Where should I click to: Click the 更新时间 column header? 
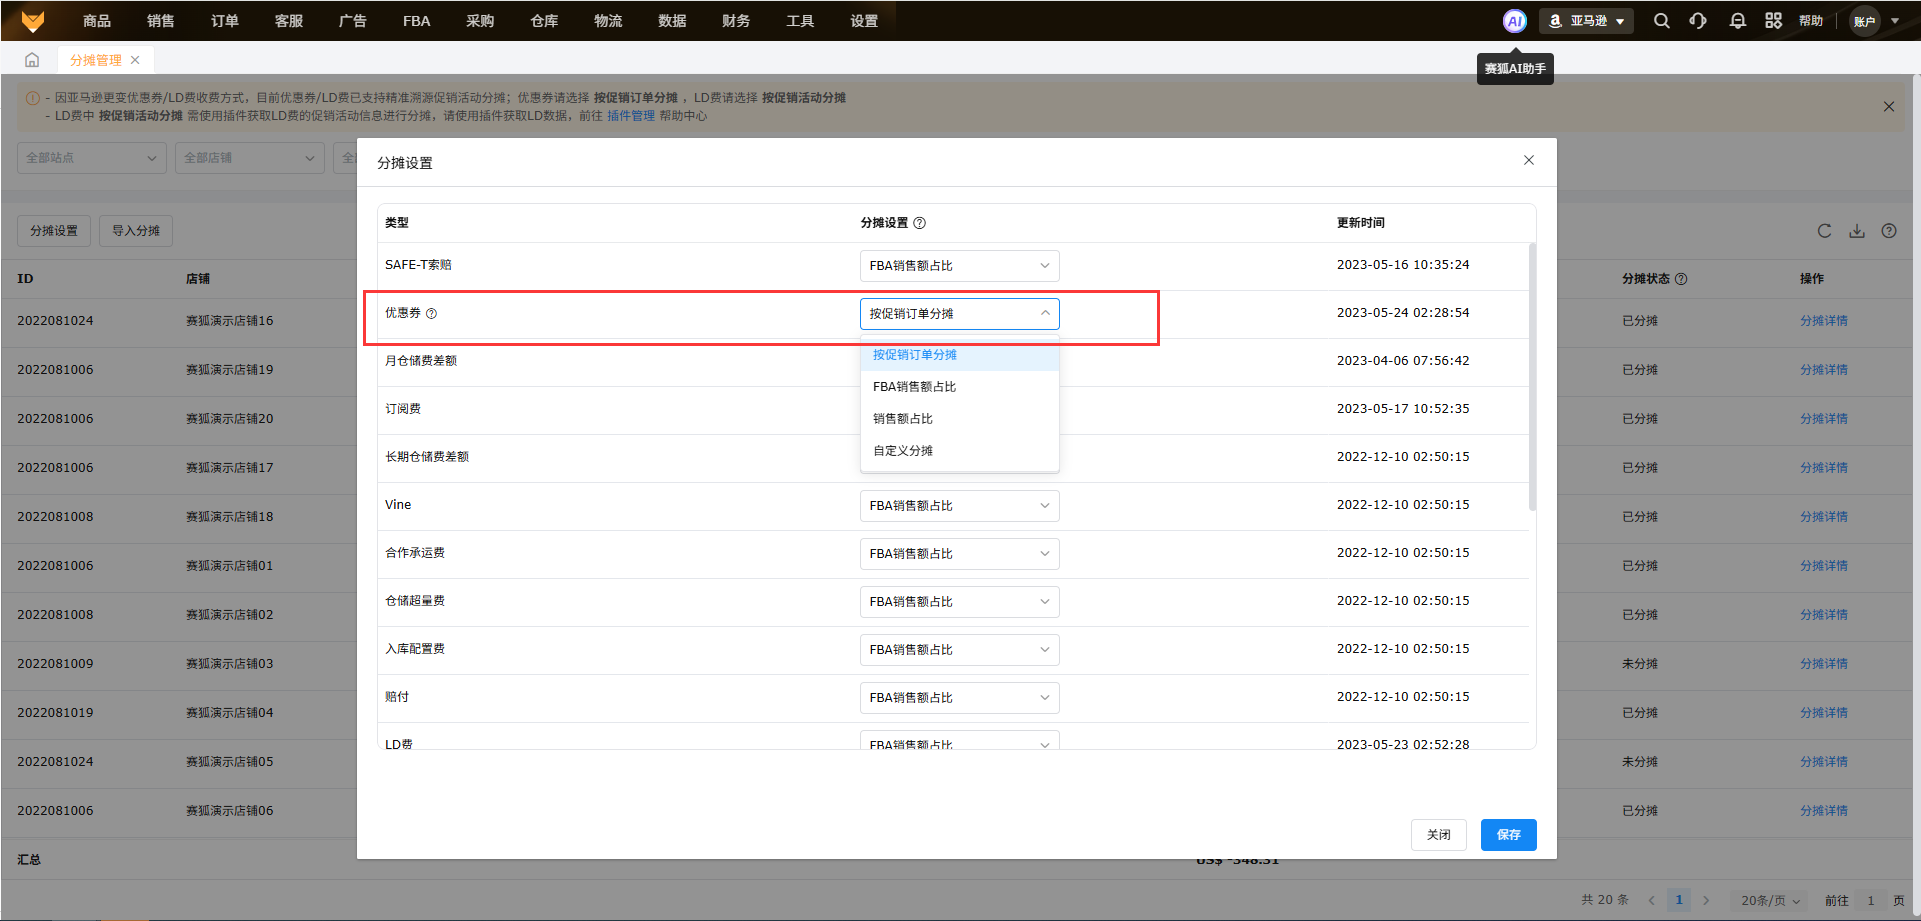tap(1361, 223)
